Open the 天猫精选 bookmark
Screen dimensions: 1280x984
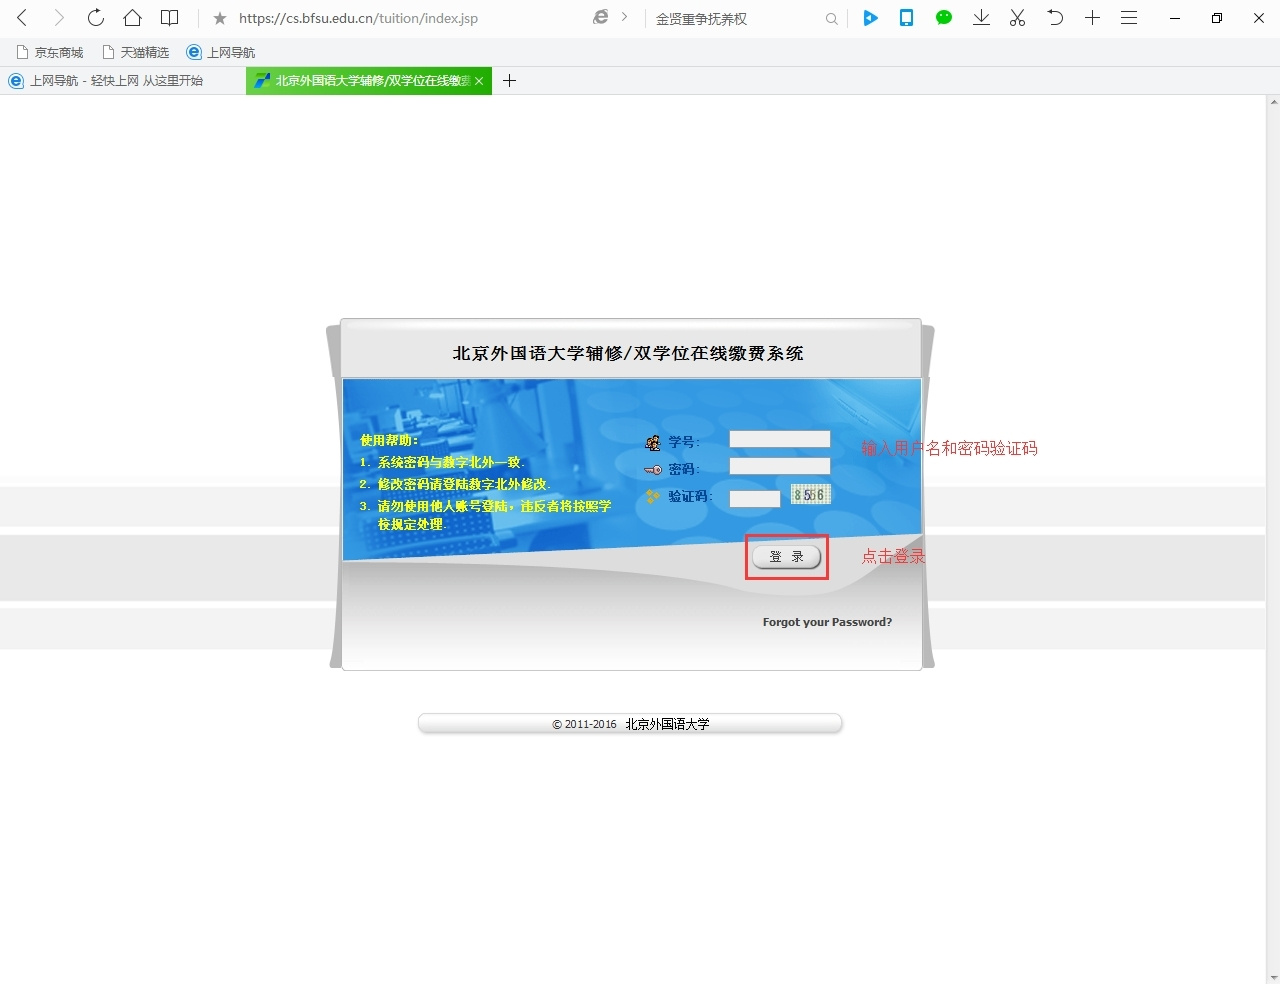tap(136, 52)
